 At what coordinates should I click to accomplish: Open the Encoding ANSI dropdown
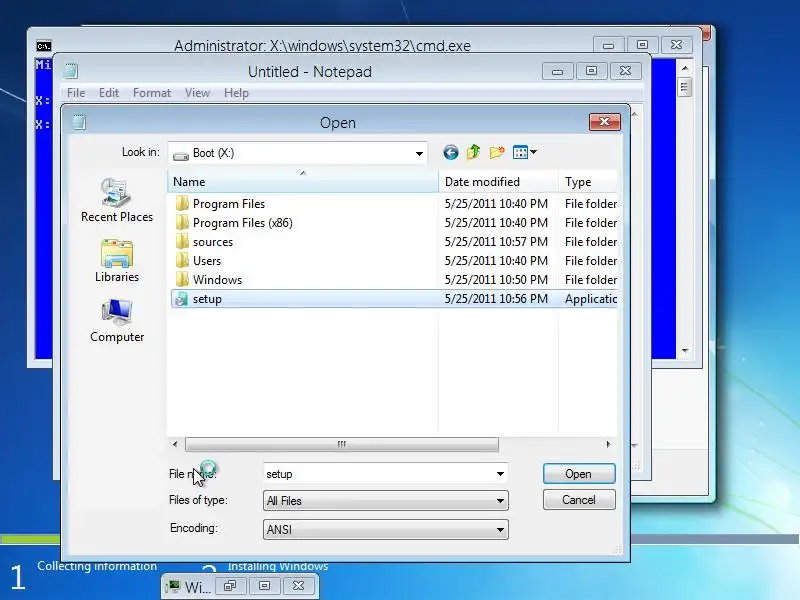386,530
